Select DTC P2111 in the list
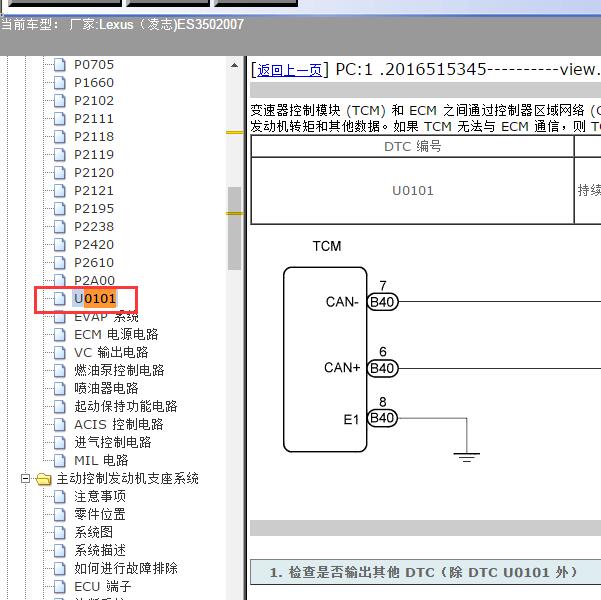This screenshot has height=600, width=601. click(x=94, y=119)
